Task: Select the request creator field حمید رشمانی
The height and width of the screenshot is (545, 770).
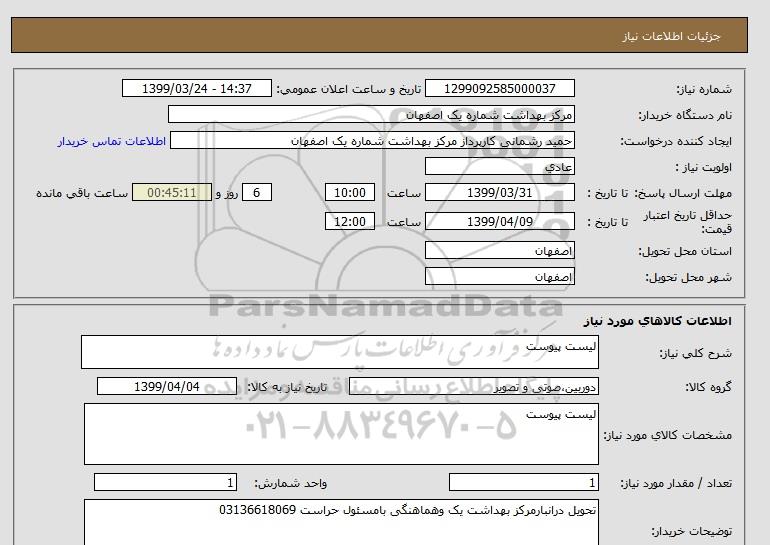Action: 372,140
